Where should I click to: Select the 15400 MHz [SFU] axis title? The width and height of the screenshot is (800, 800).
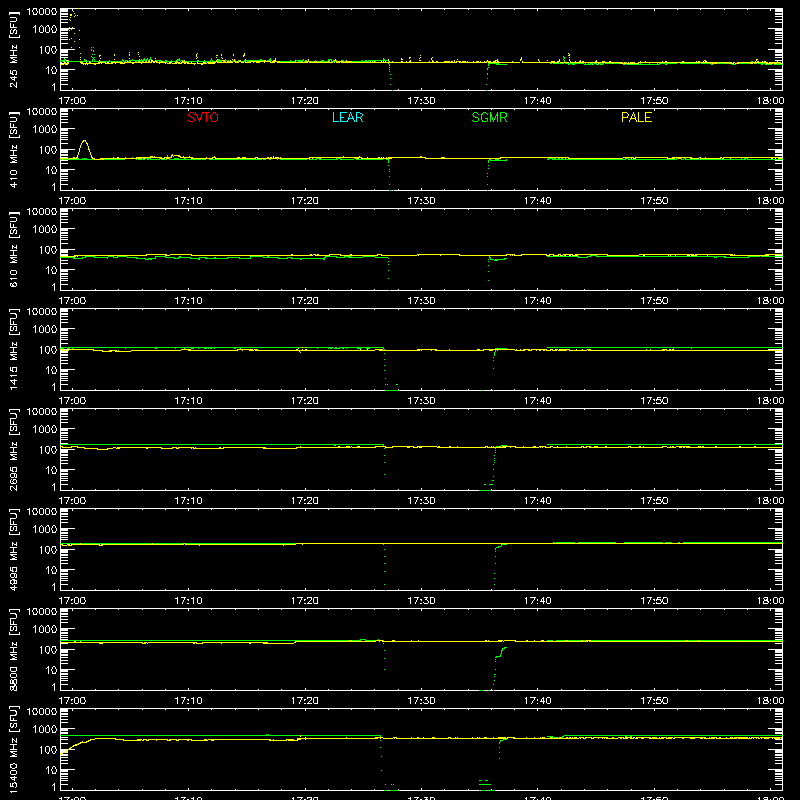(x=14, y=749)
